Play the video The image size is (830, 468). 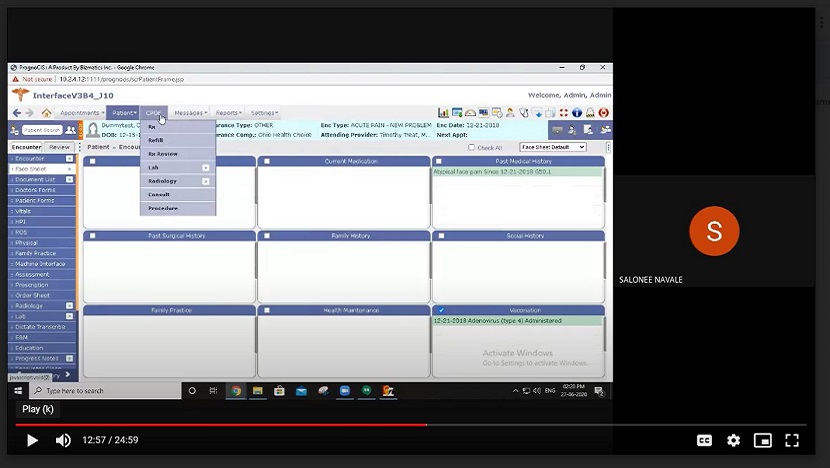[x=32, y=440]
